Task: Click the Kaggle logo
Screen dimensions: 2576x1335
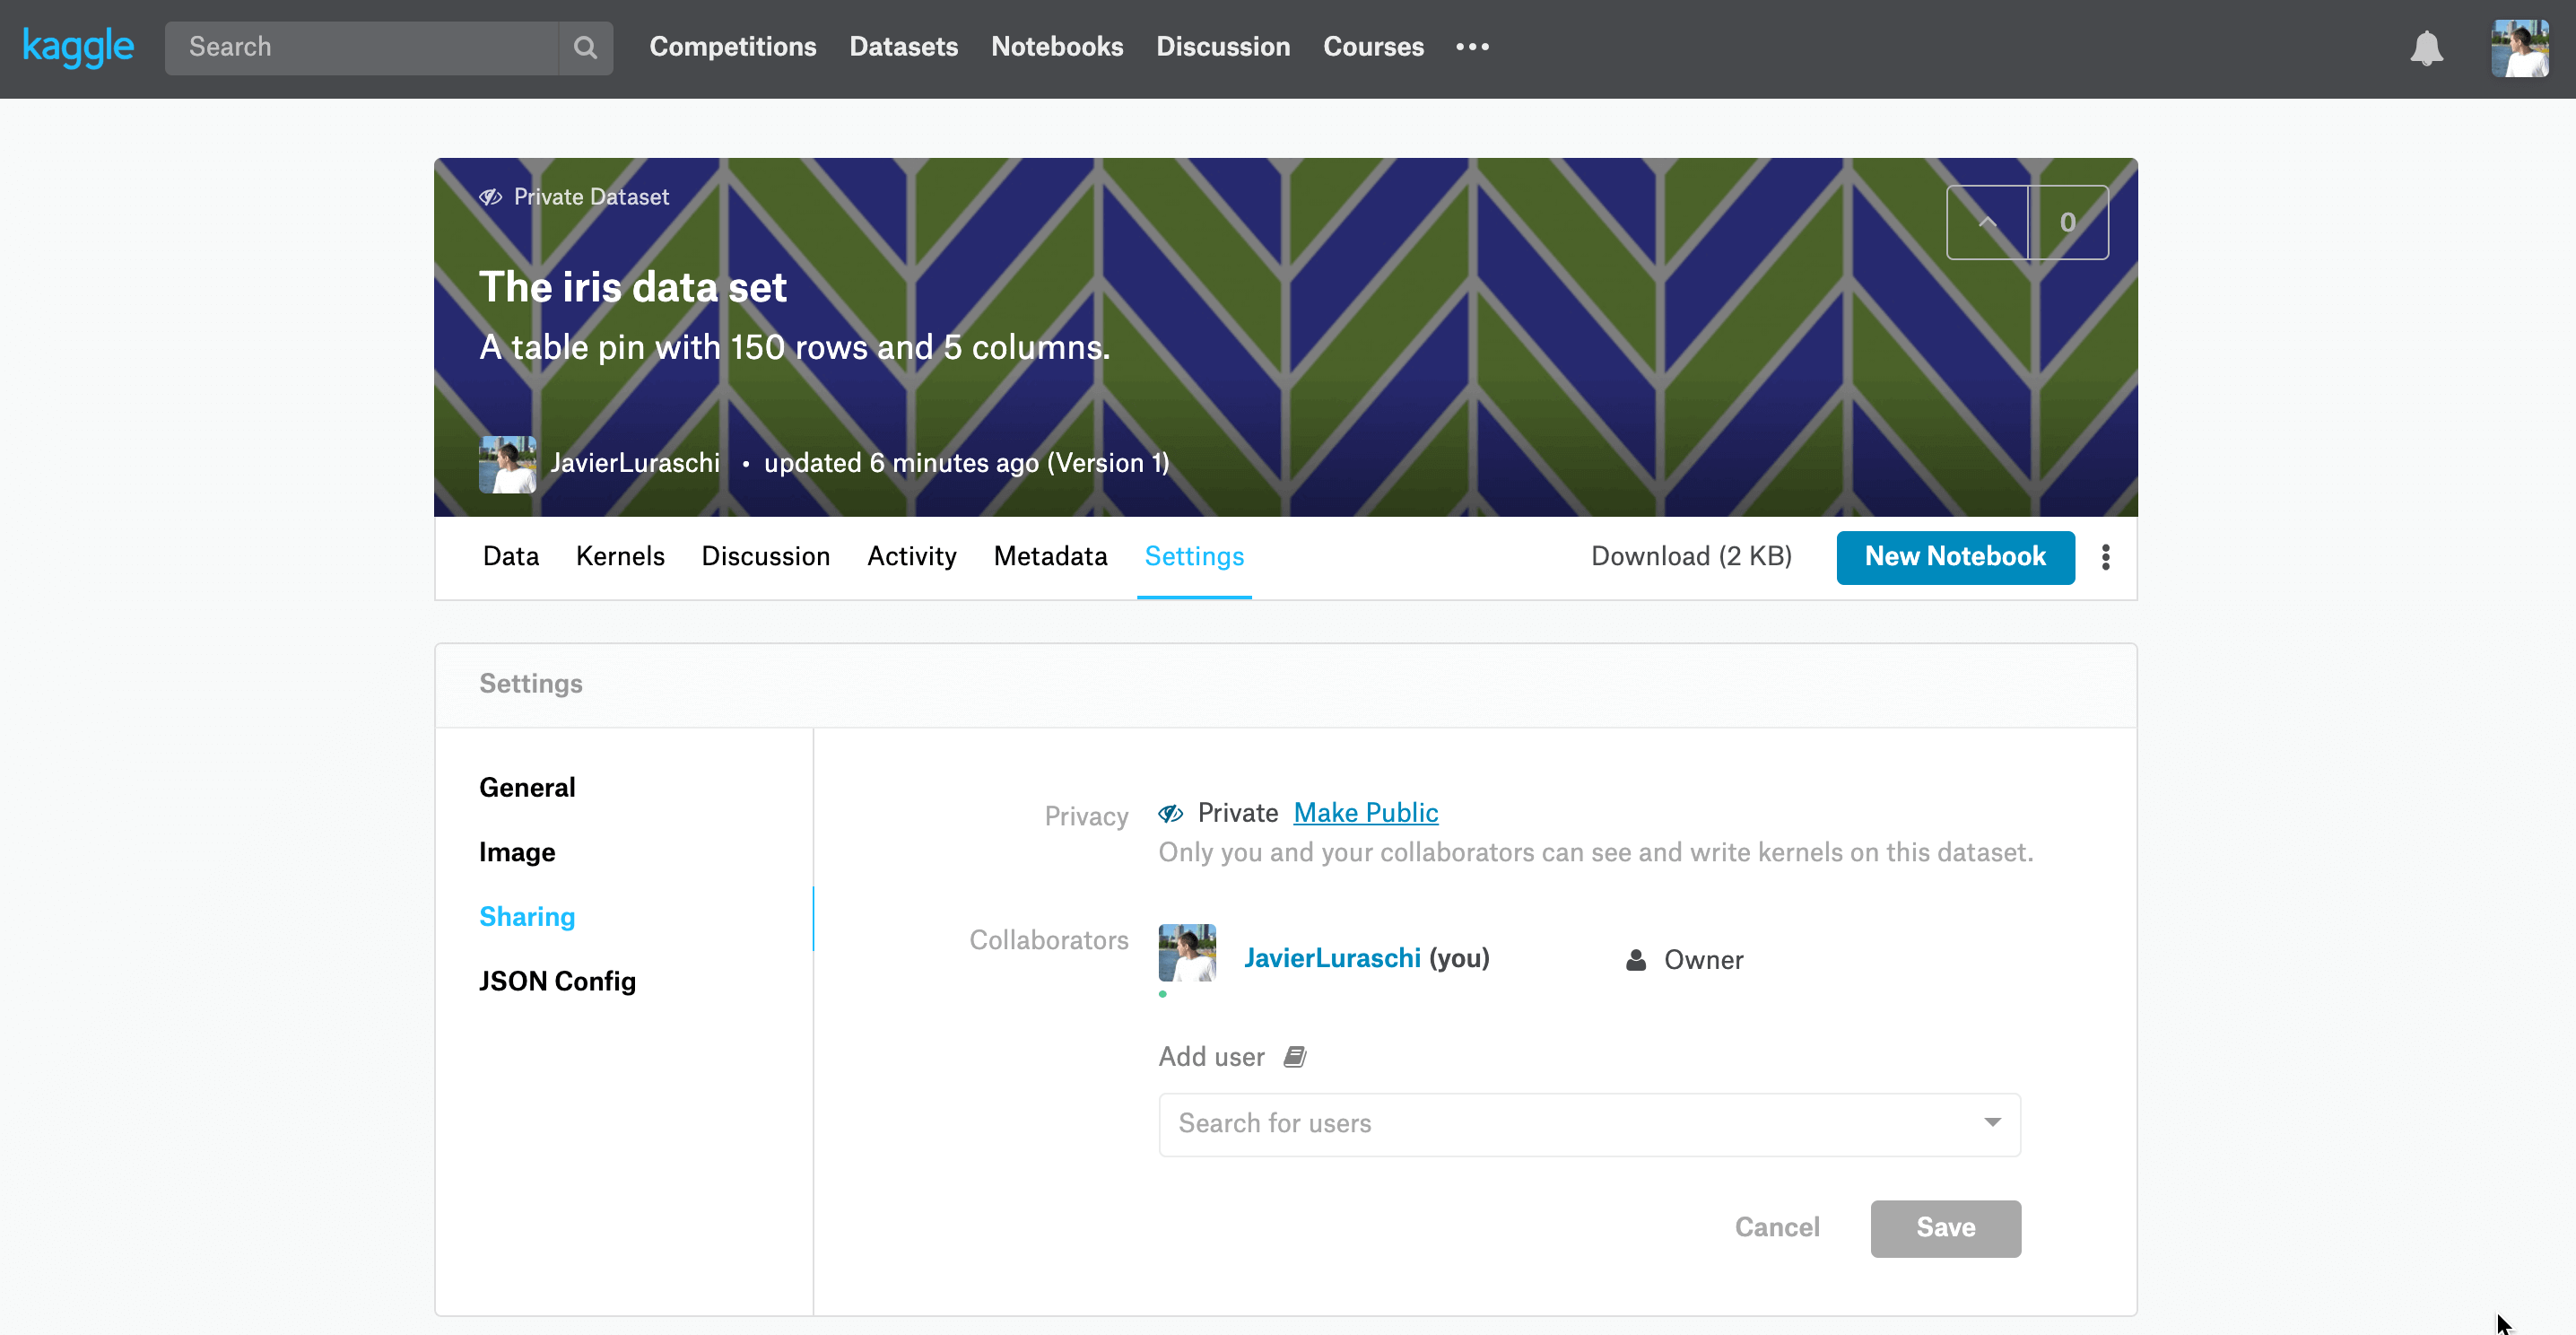Action: (78, 47)
